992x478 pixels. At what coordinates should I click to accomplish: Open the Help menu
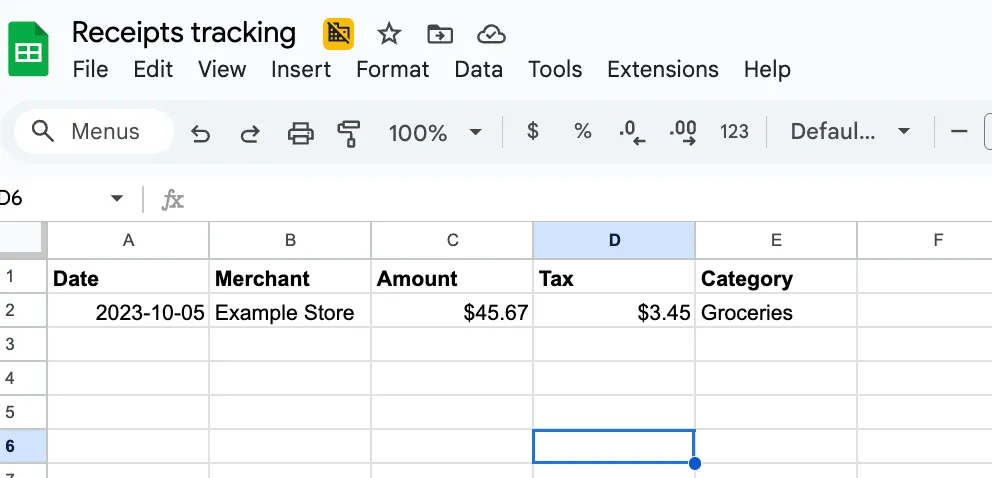click(x=767, y=69)
